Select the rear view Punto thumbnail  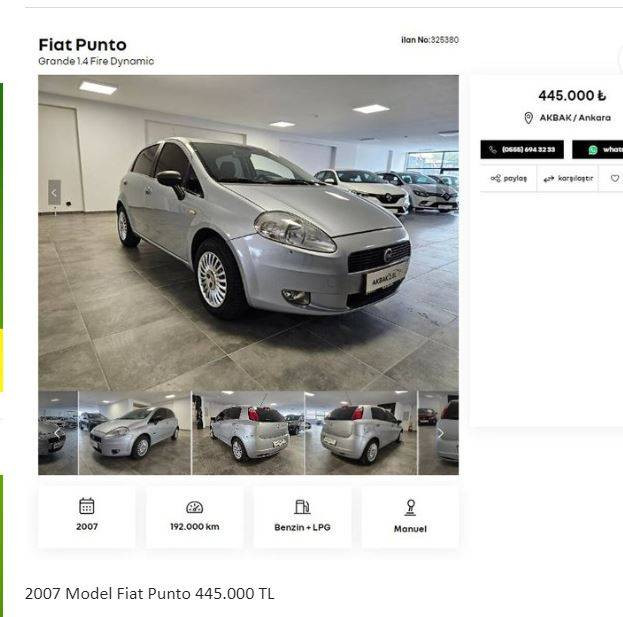point(248,433)
